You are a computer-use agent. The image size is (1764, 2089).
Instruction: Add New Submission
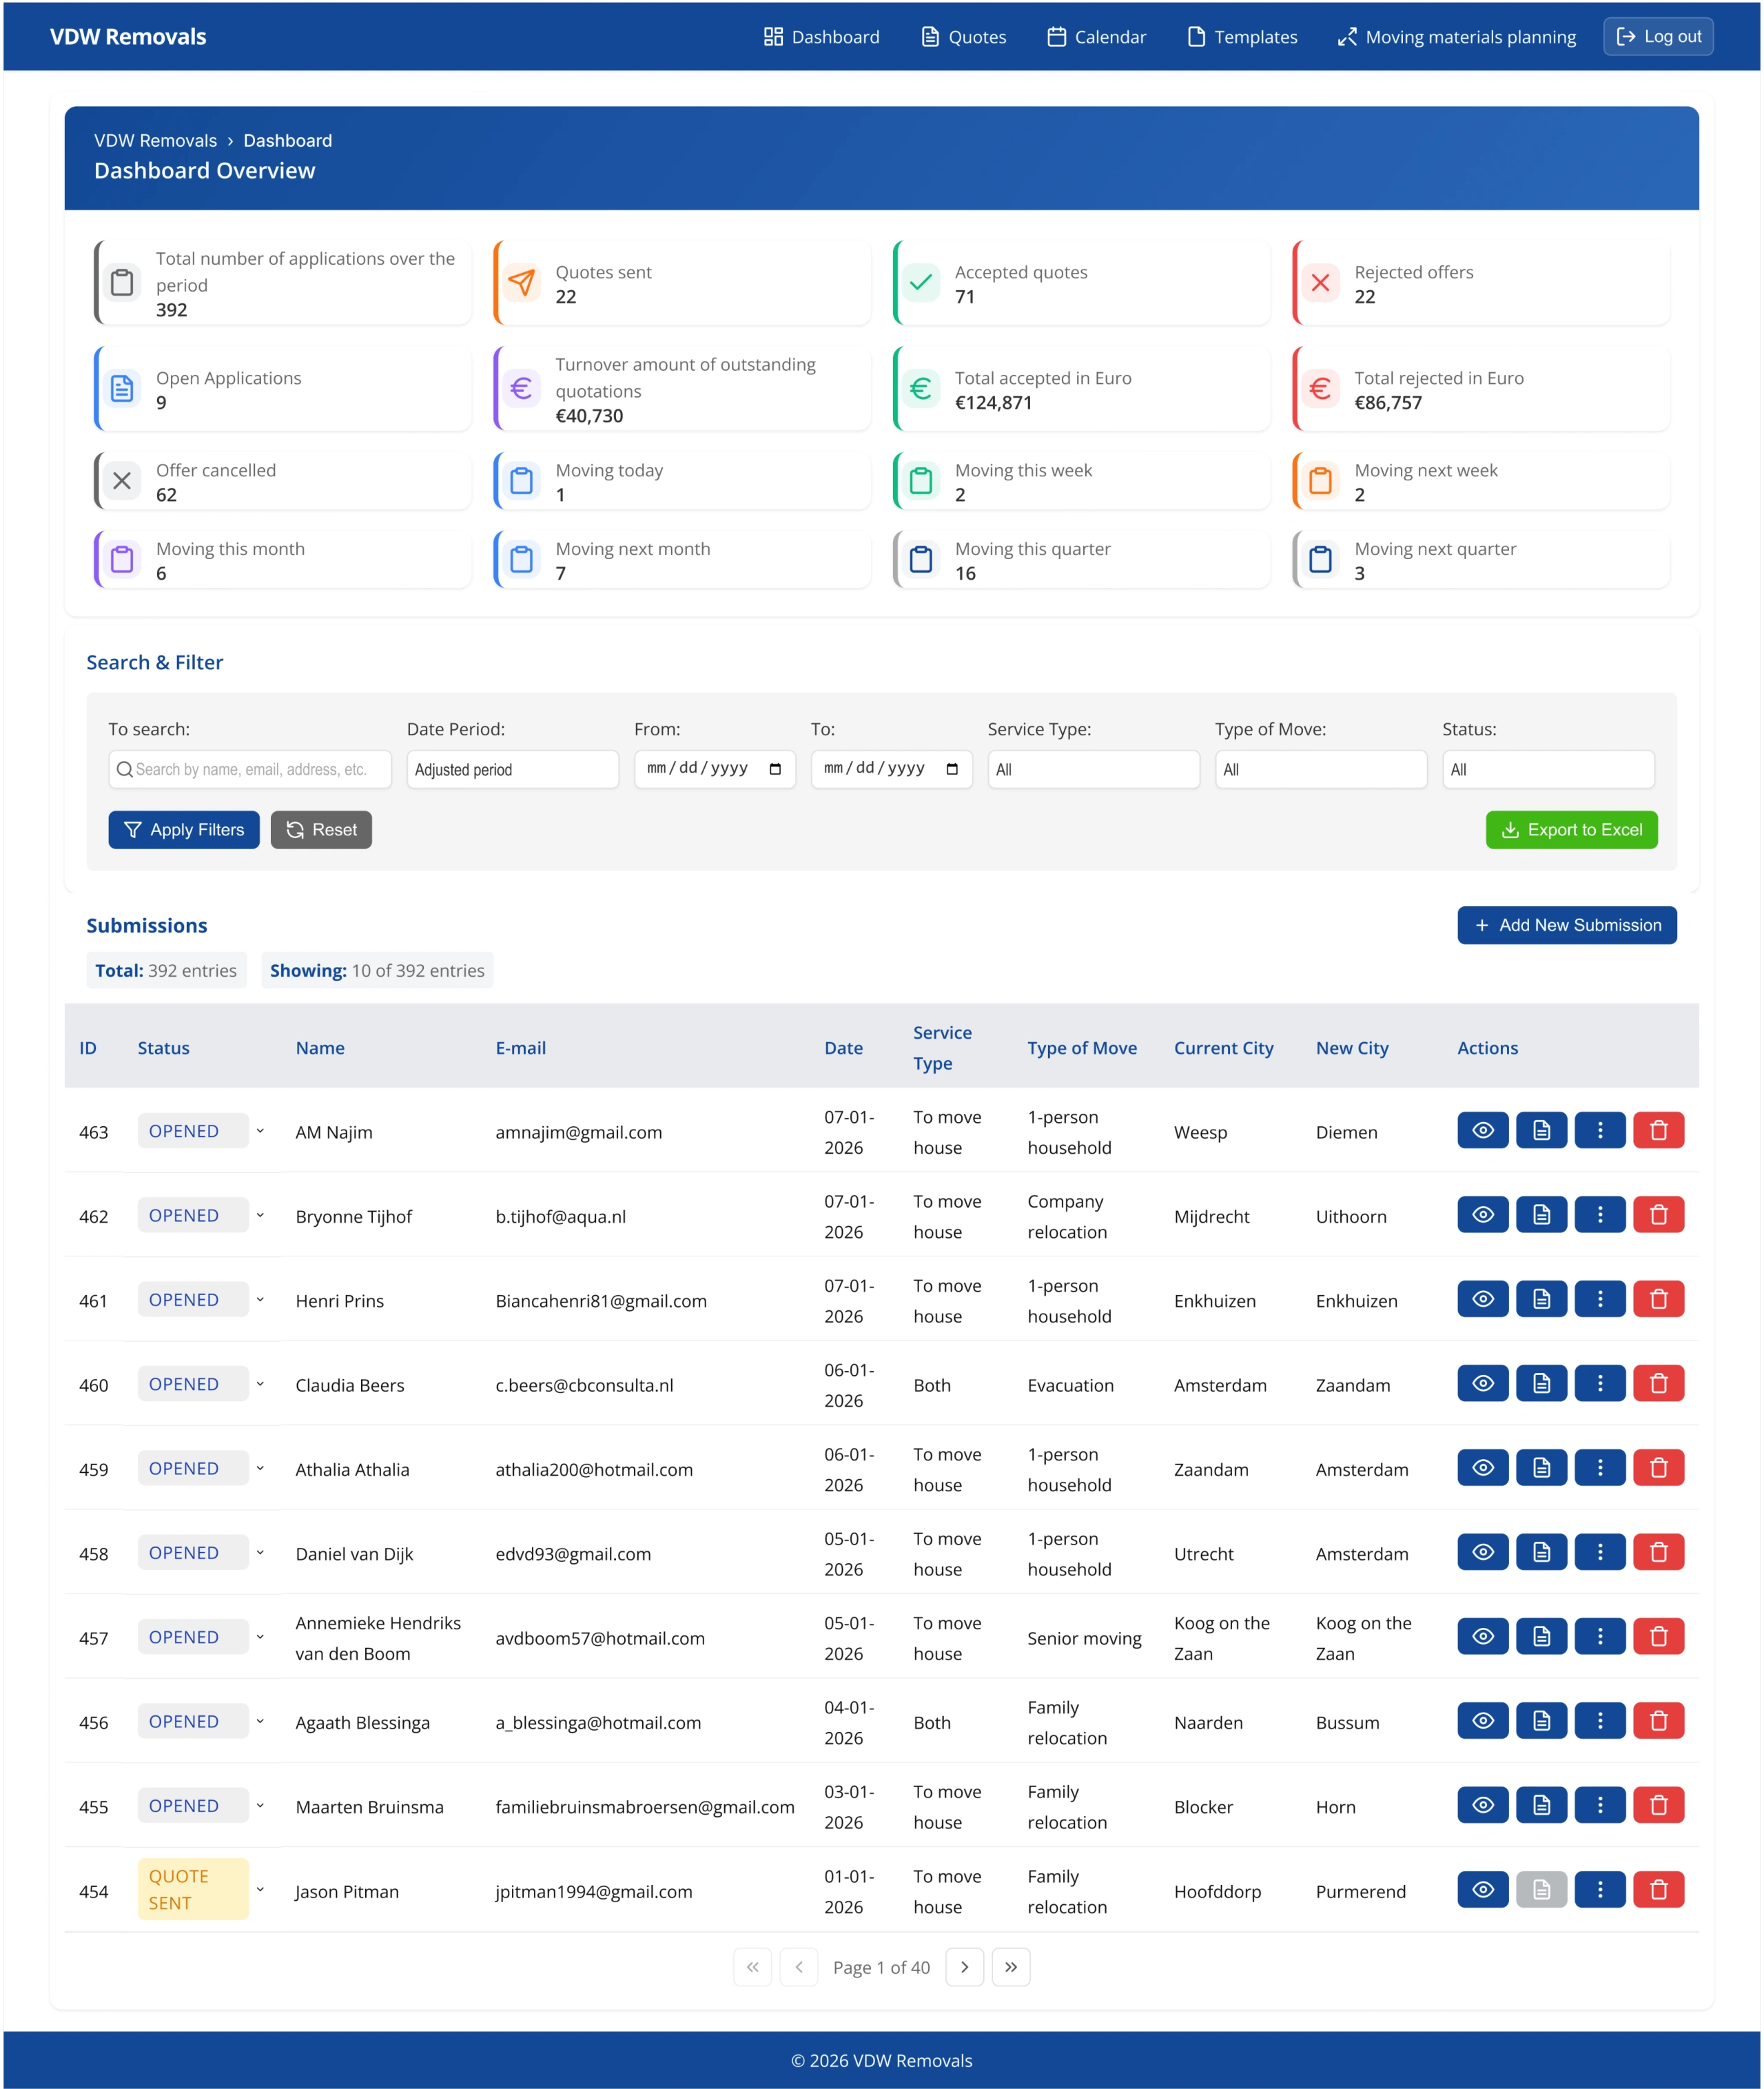point(1566,924)
